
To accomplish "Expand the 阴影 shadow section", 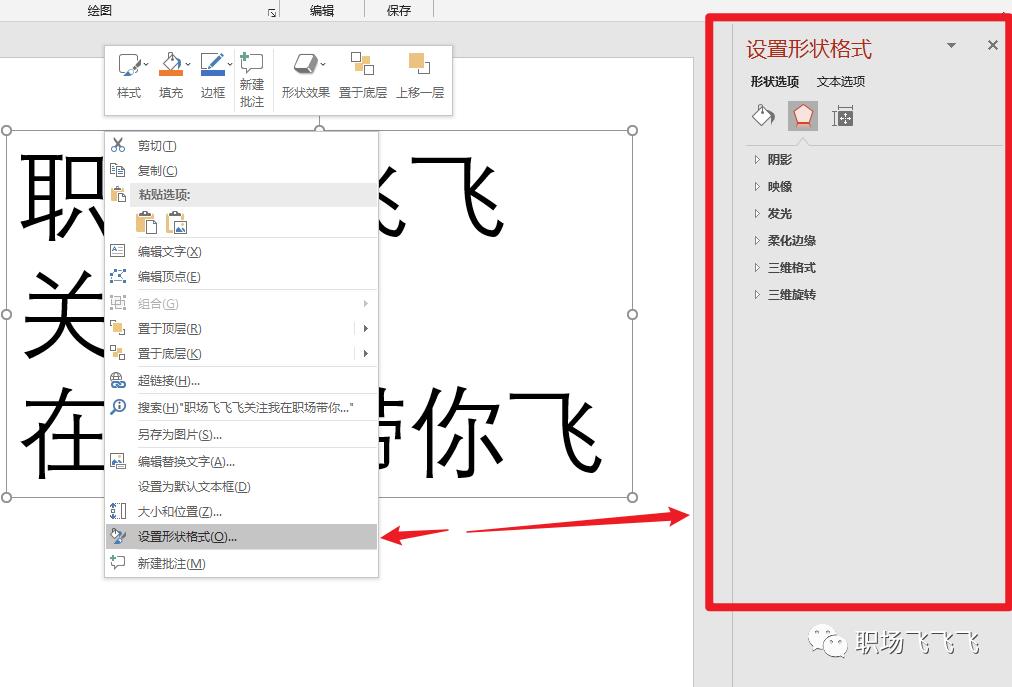I will click(779, 160).
